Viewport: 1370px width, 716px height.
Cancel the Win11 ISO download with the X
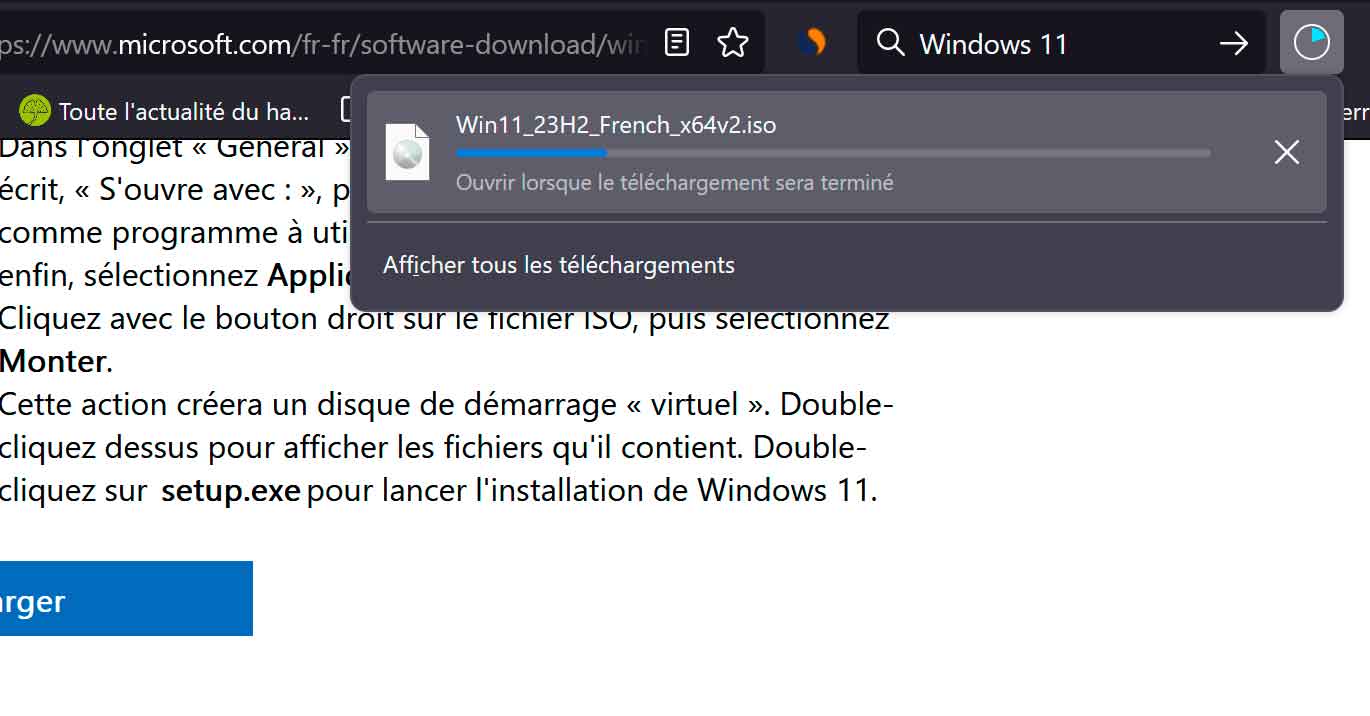point(1286,152)
